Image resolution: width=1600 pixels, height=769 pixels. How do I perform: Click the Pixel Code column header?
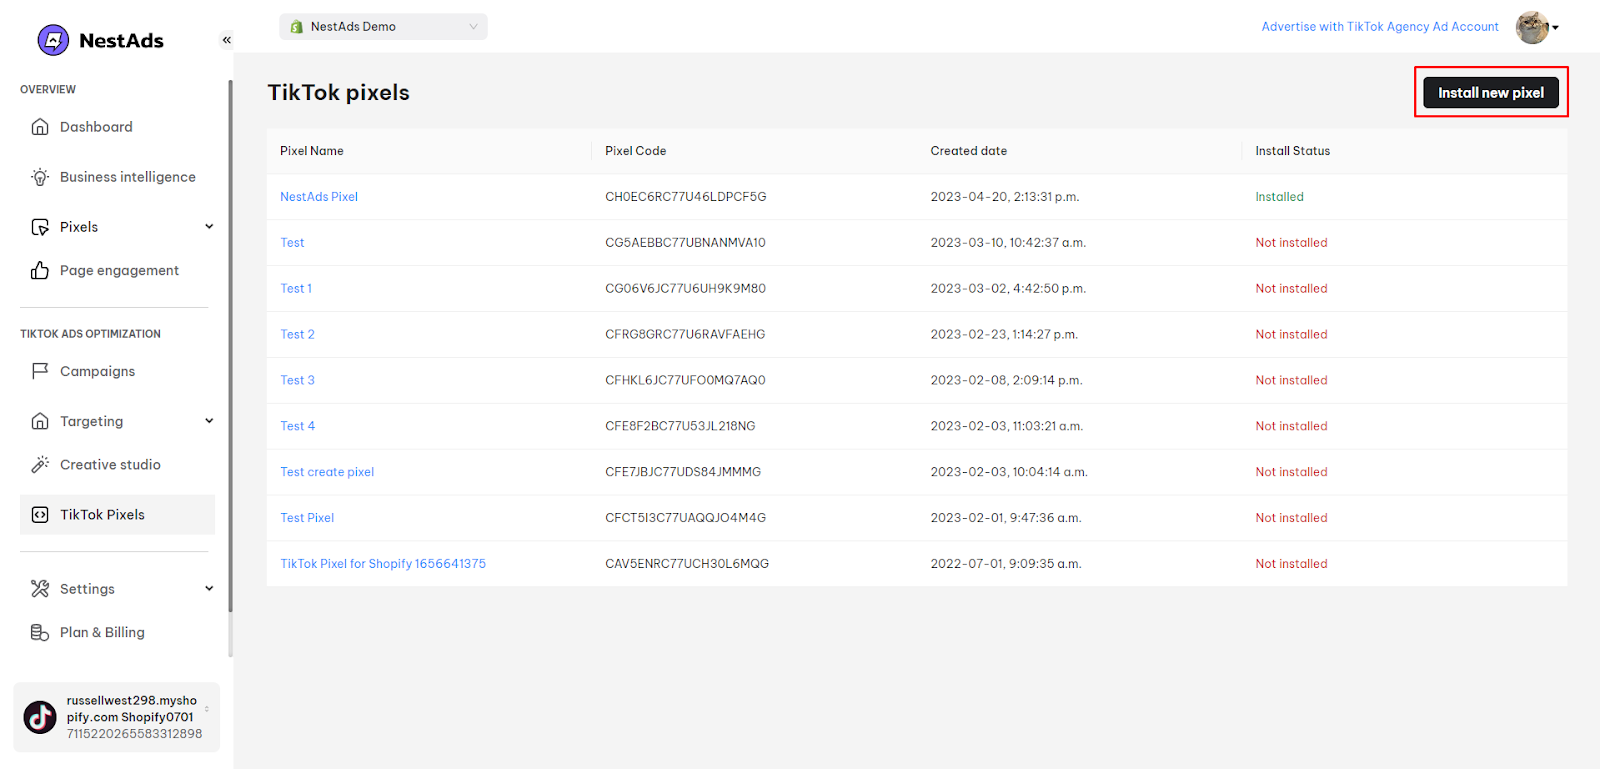point(636,151)
